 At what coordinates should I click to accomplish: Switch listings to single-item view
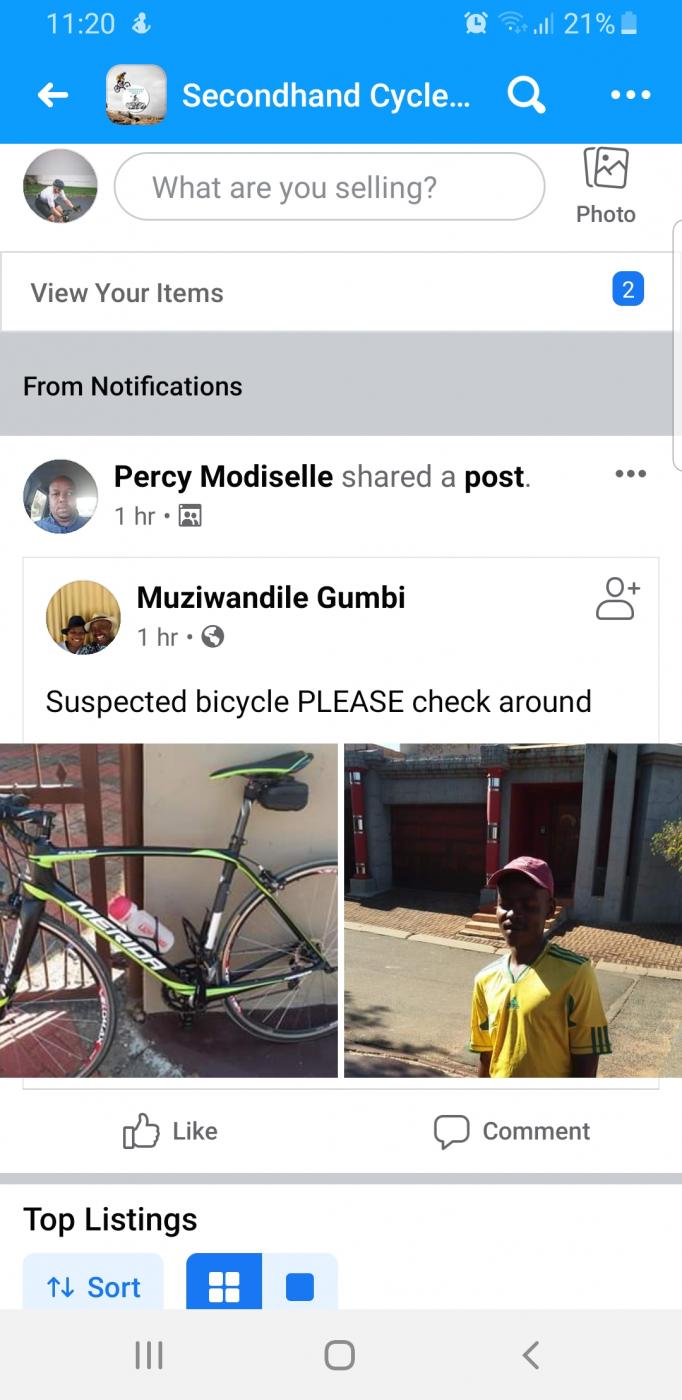pyautogui.click(x=300, y=1286)
